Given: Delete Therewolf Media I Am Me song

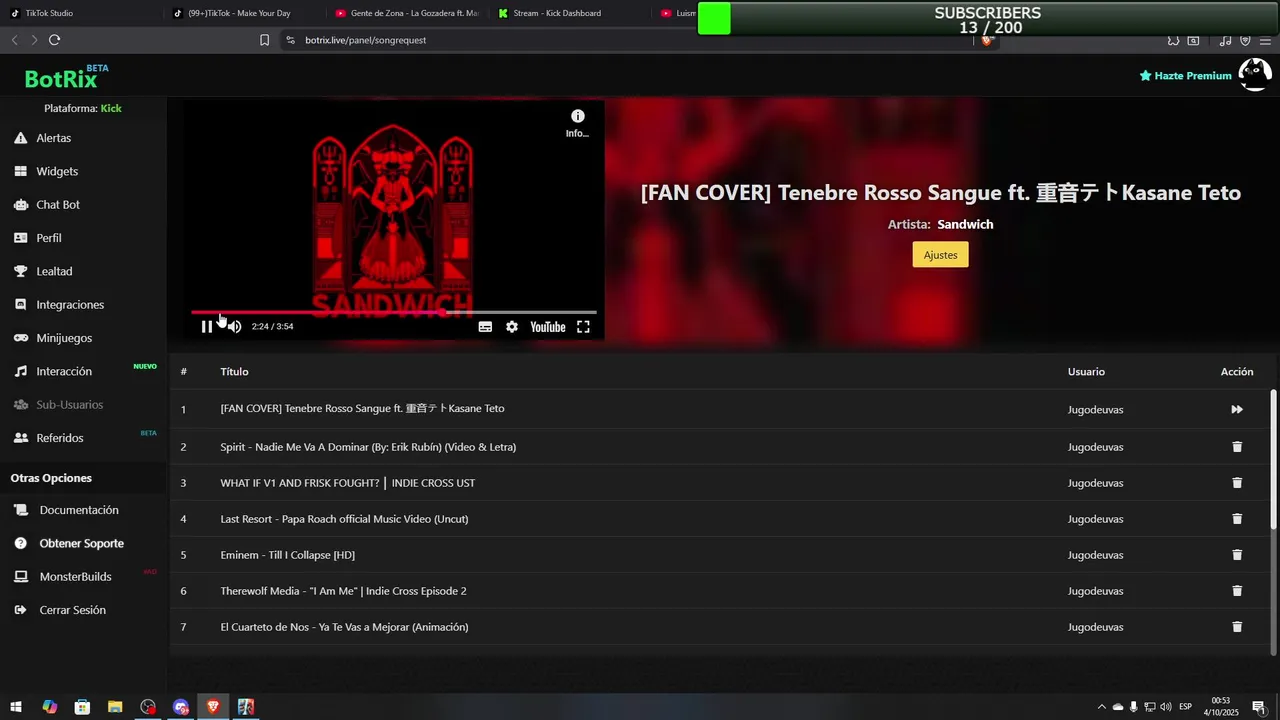Looking at the screenshot, I should [x=1237, y=591].
